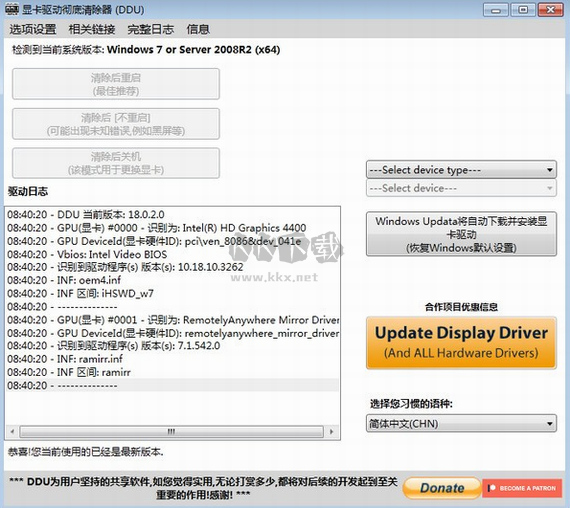Select log line RemotelyAnywhere Mirror Driver
Image resolution: width=570 pixels, height=508 pixels.
[173, 320]
